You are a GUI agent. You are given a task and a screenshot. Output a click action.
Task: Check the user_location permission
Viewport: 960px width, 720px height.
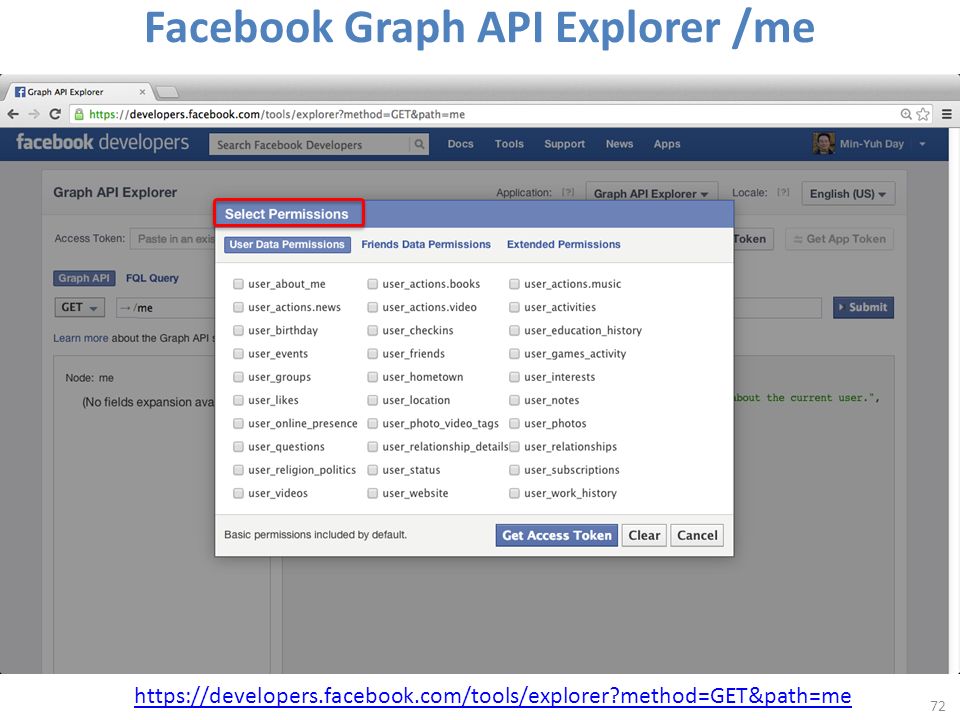click(372, 400)
